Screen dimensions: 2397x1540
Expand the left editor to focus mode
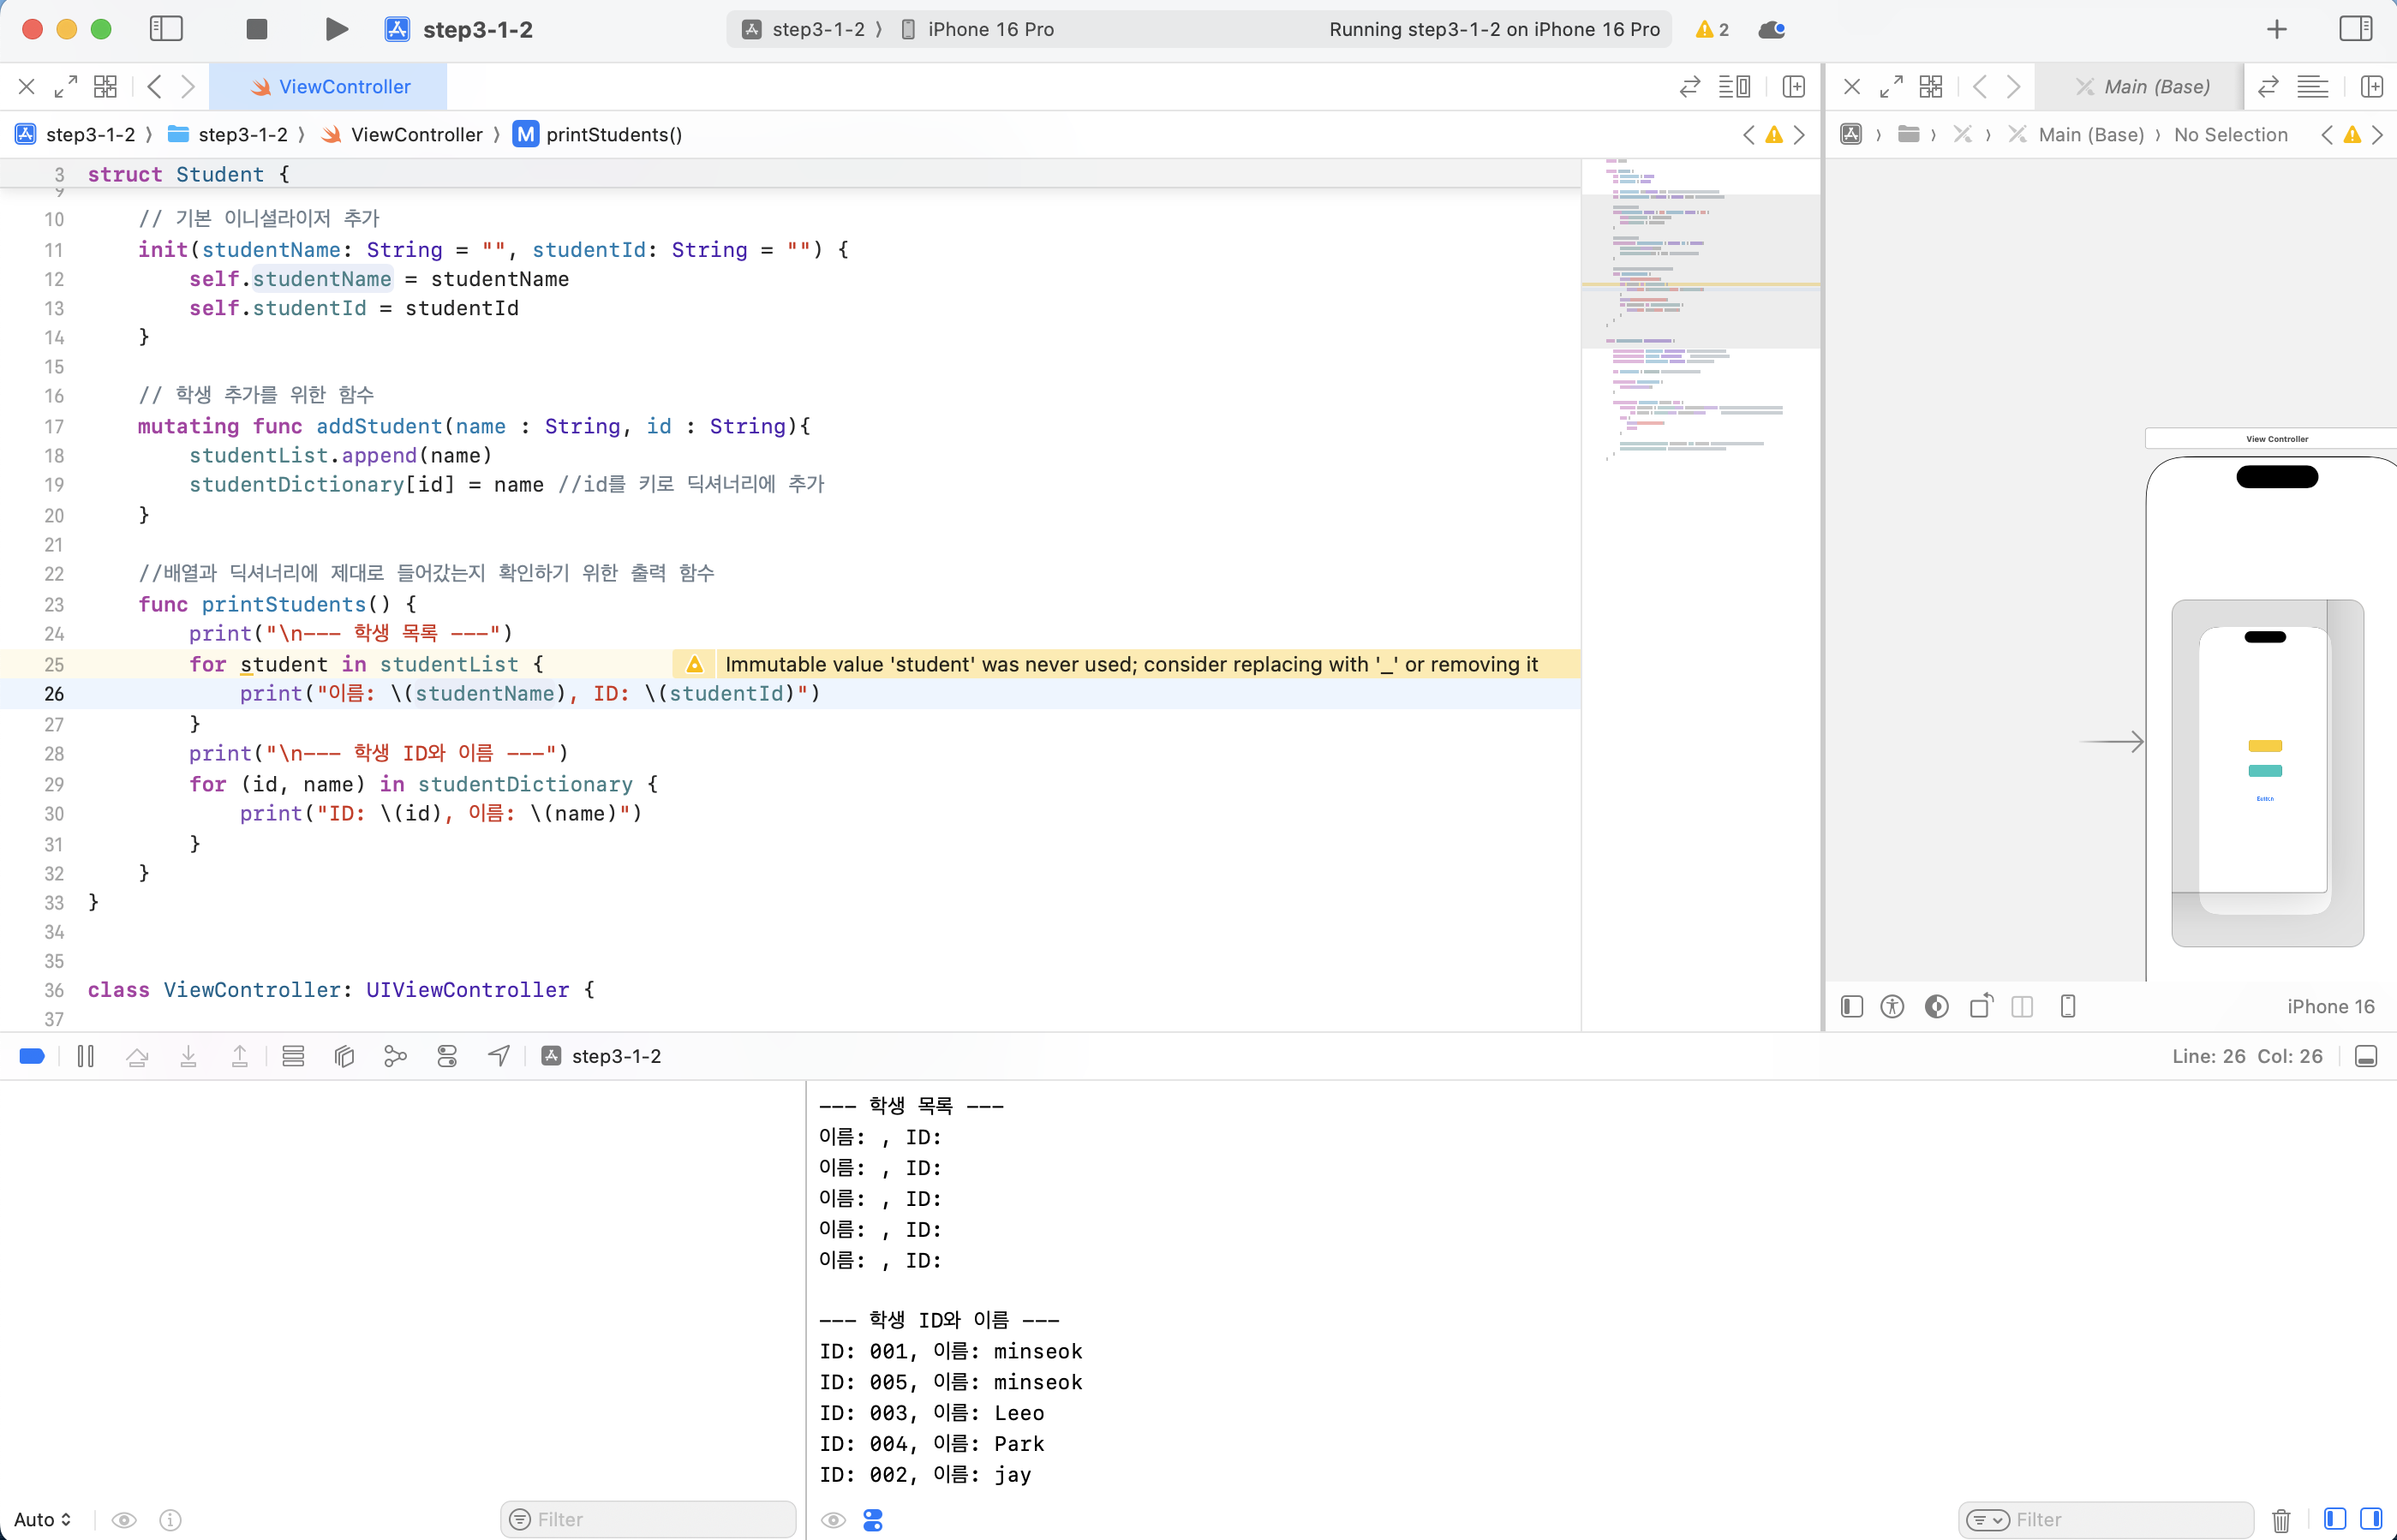pos(66,87)
